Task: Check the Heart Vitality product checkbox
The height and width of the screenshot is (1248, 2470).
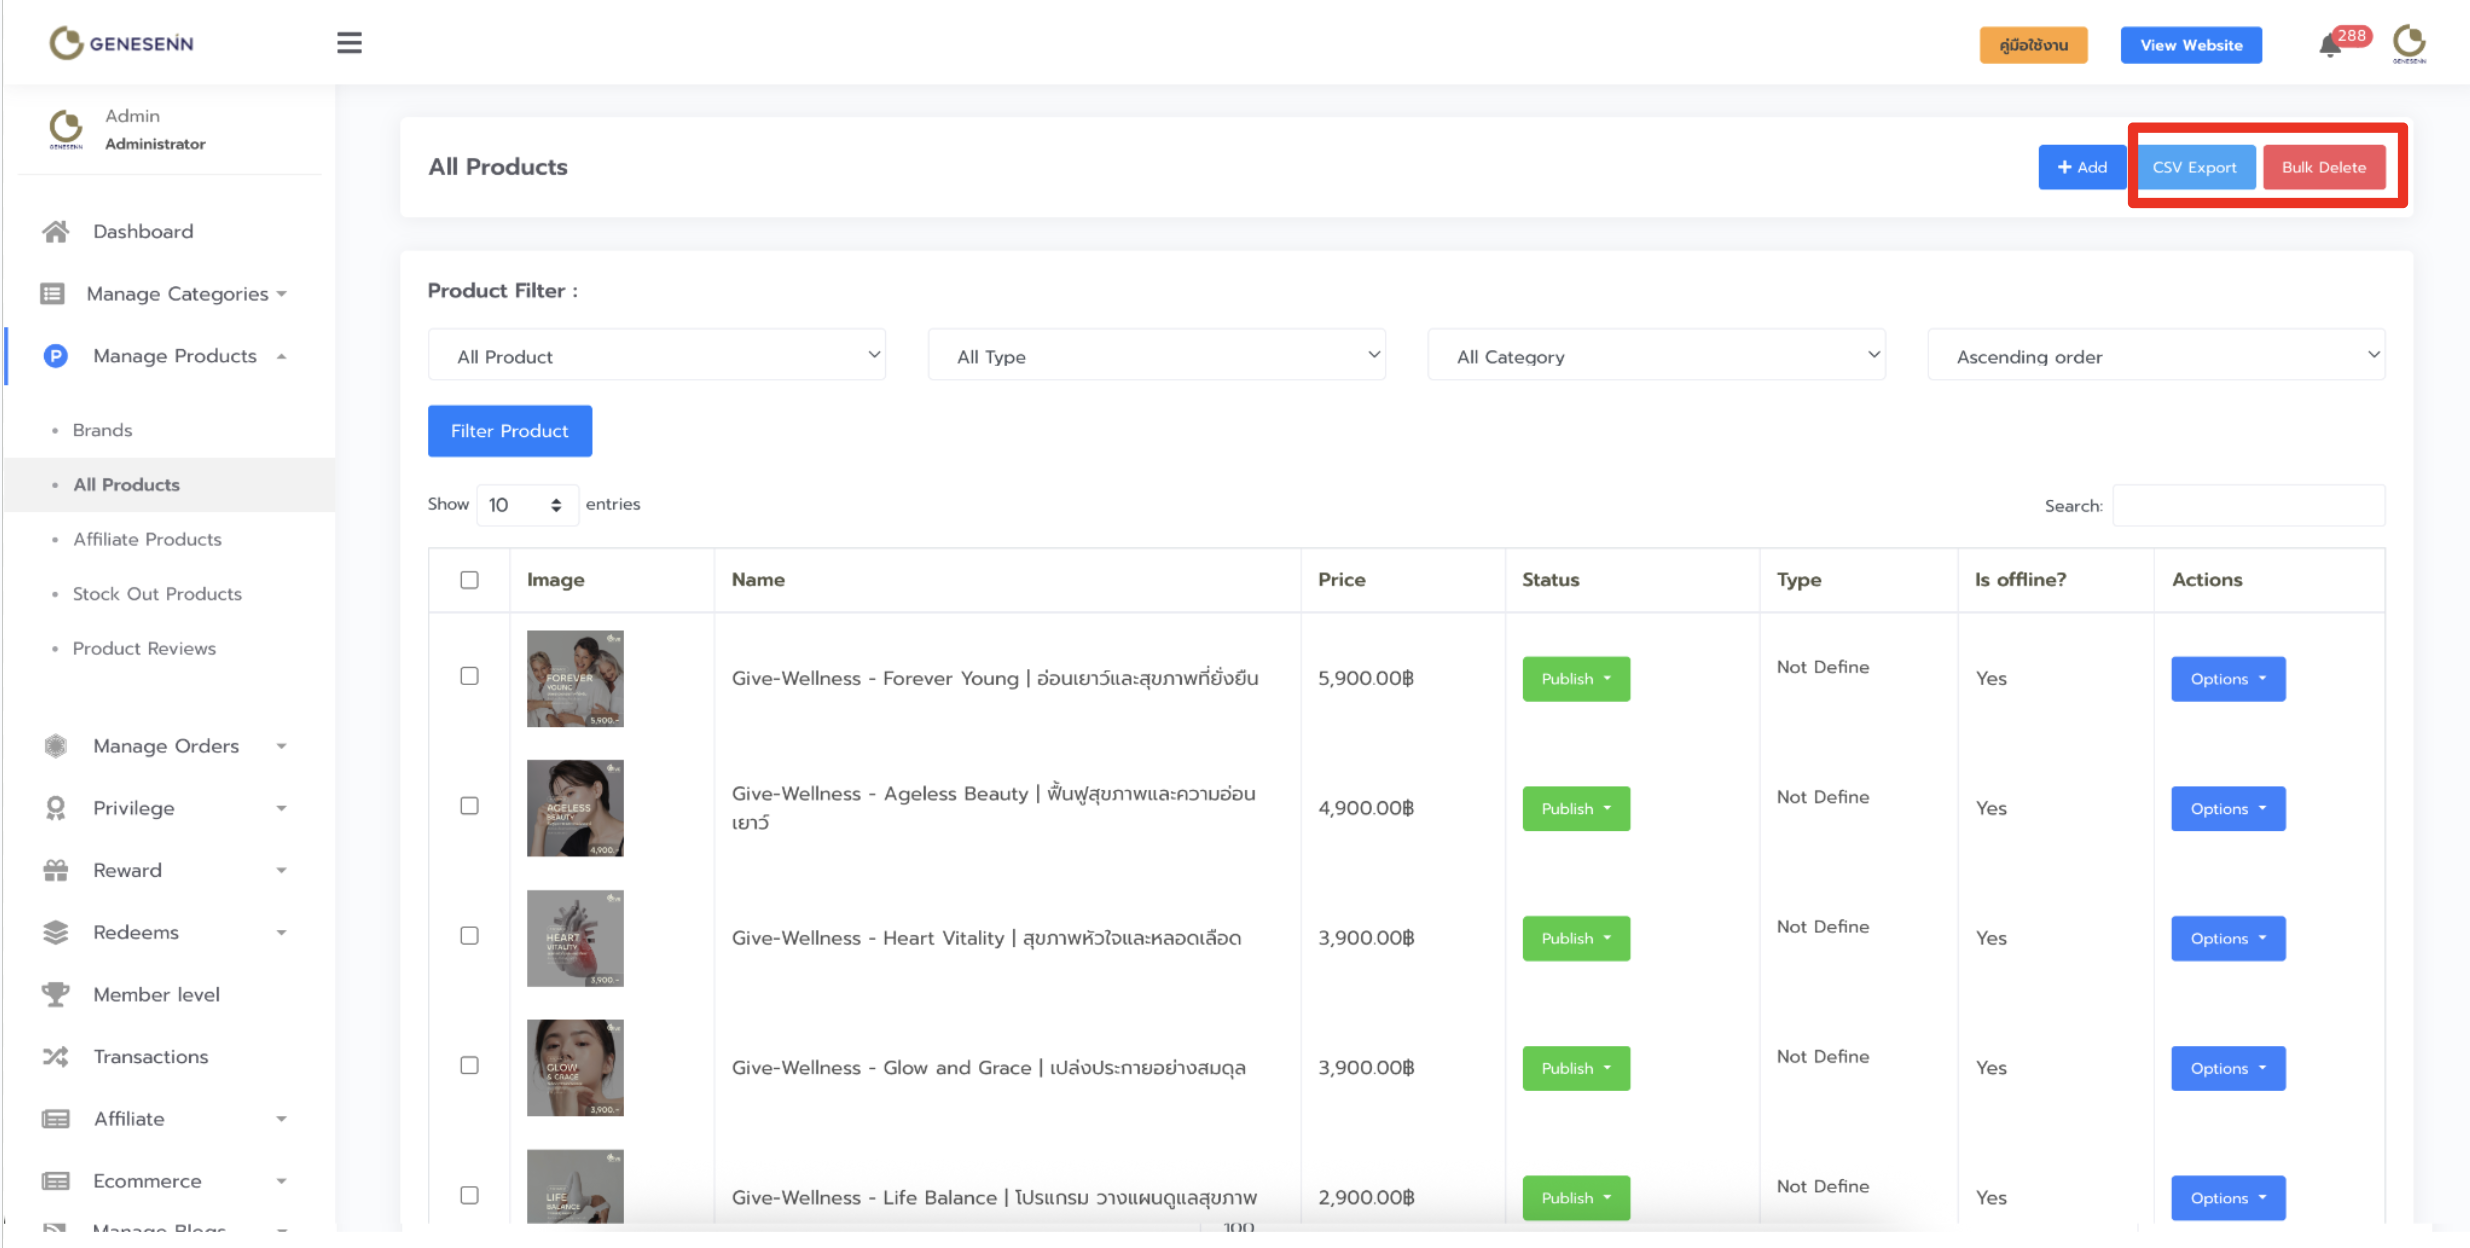Action: [x=469, y=936]
